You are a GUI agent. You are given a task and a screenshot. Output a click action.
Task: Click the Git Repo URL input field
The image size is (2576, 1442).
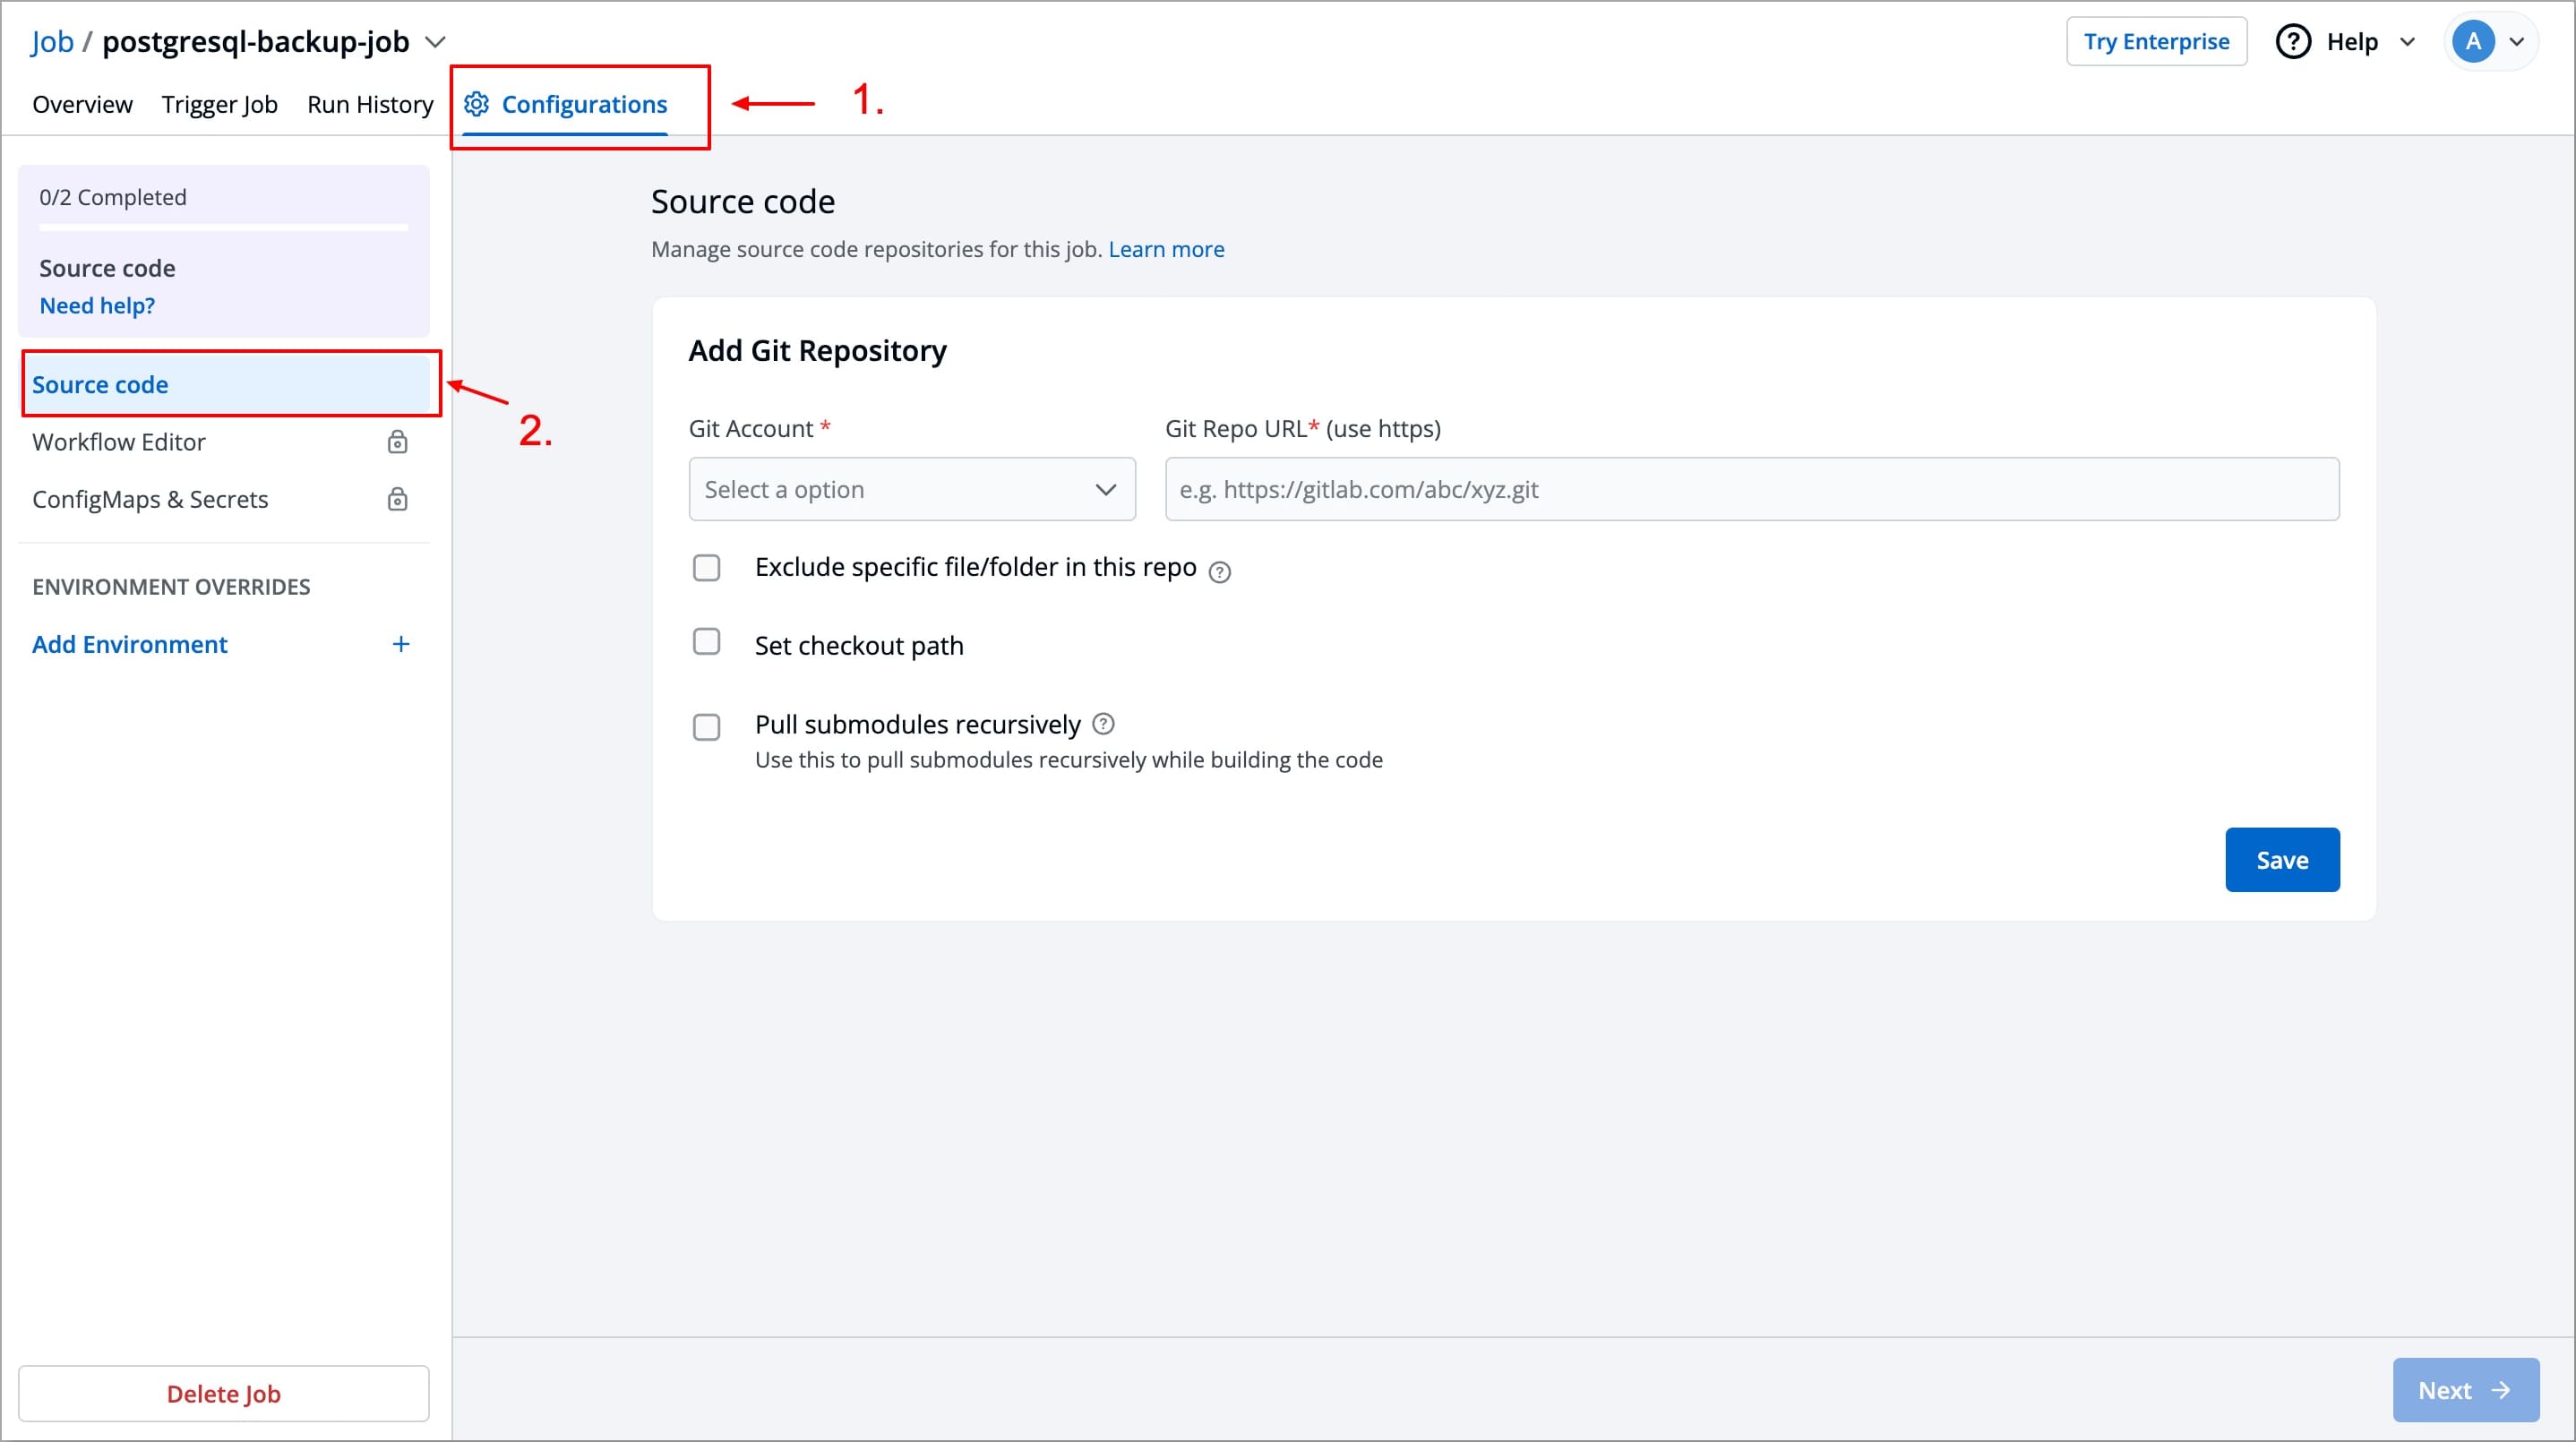click(1751, 489)
